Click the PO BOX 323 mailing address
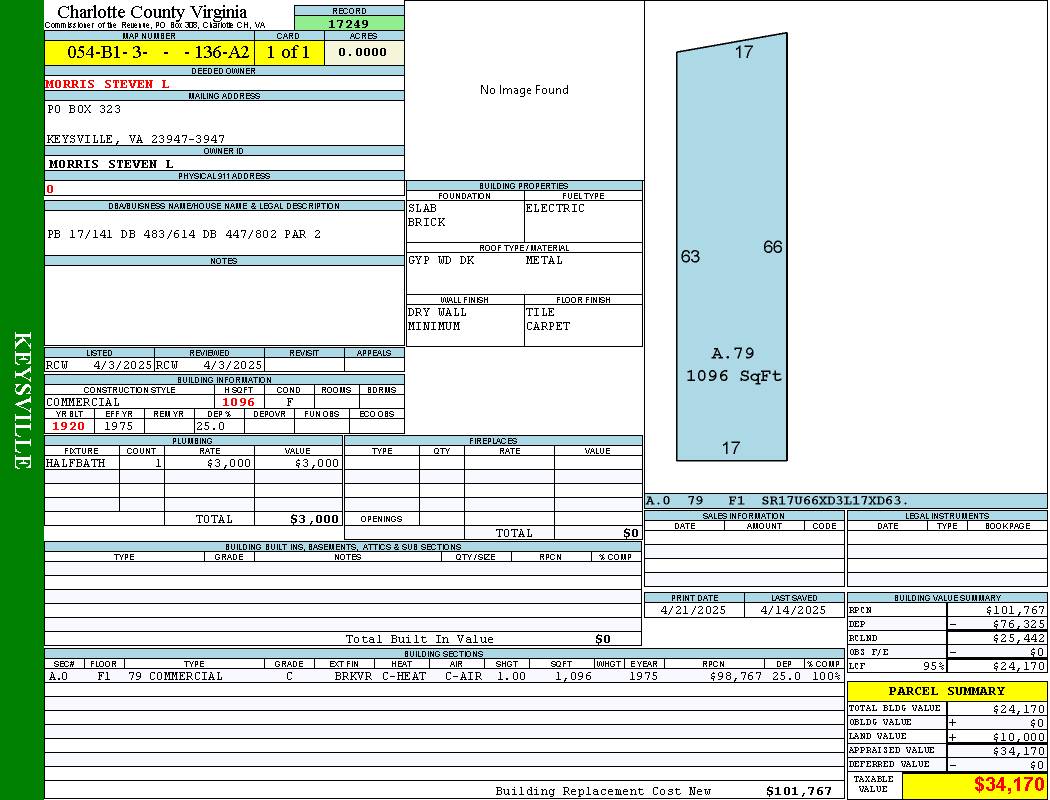Viewport: 1050px width, 800px height. click(x=84, y=109)
